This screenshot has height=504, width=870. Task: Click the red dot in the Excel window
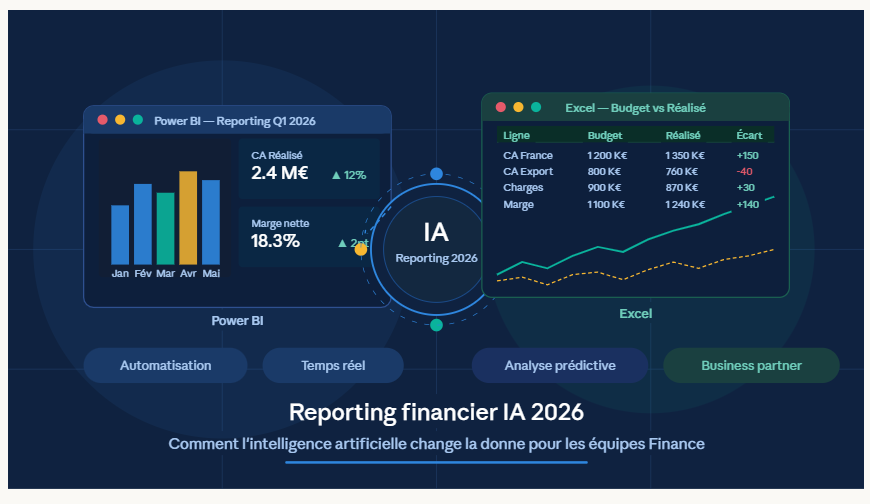pos(500,107)
